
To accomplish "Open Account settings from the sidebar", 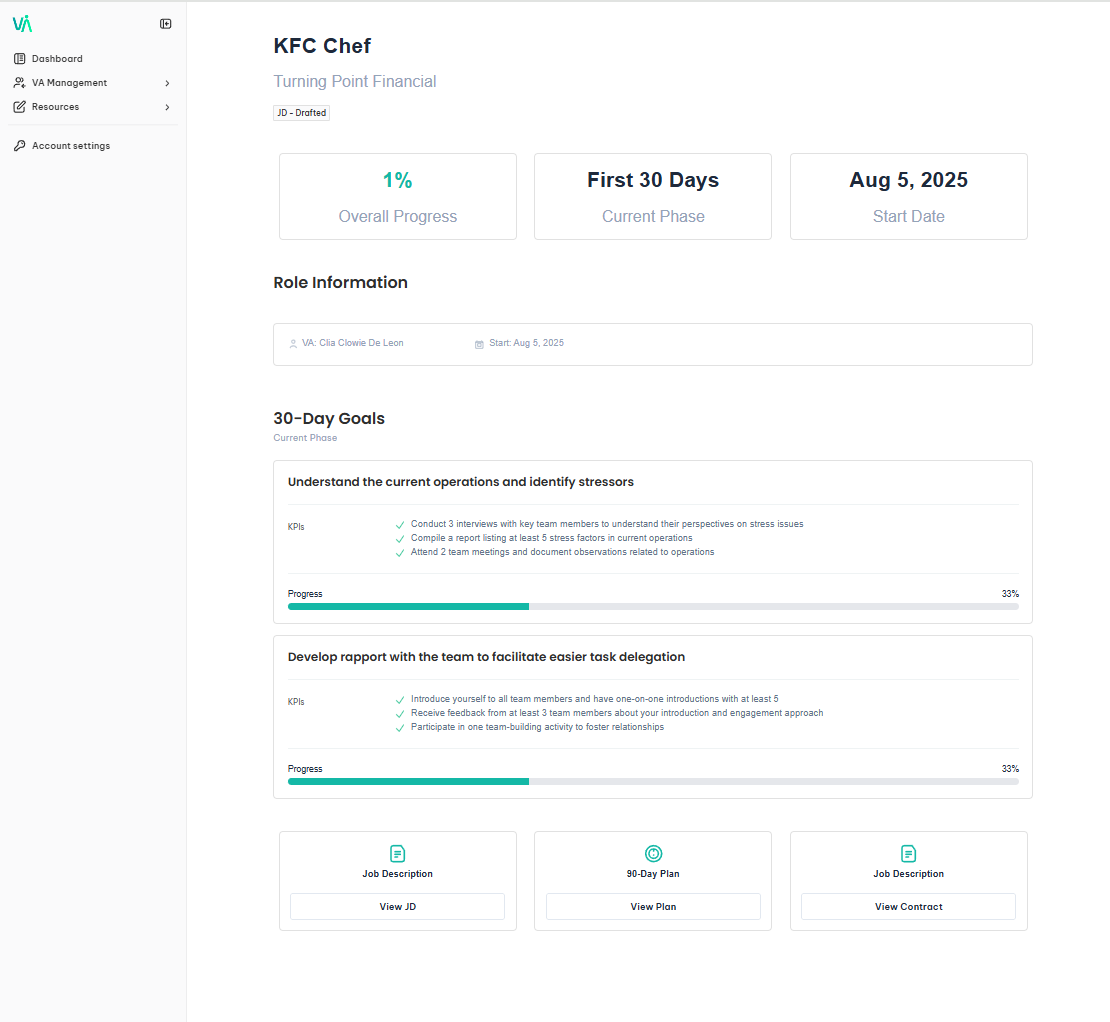I will point(70,145).
